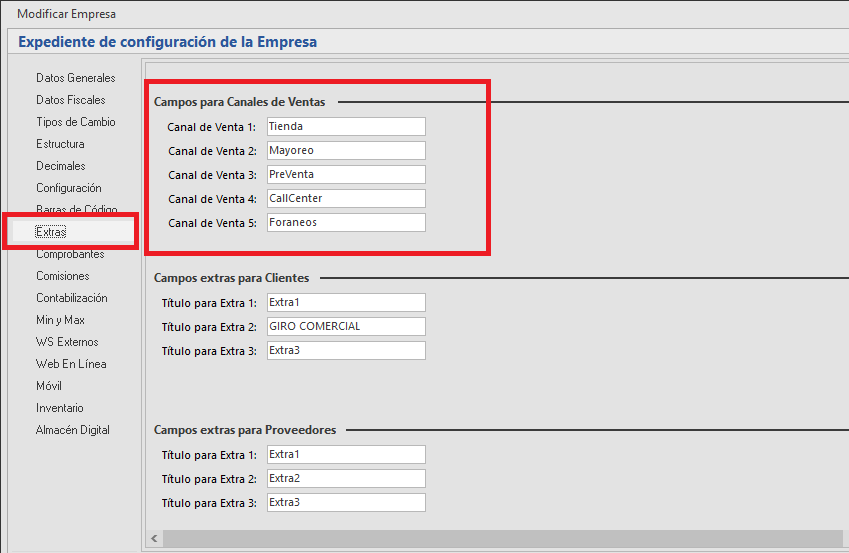This screenshot has width=849, height=553.
Task: Go to Min y Max section
Action: click(60, 320)
